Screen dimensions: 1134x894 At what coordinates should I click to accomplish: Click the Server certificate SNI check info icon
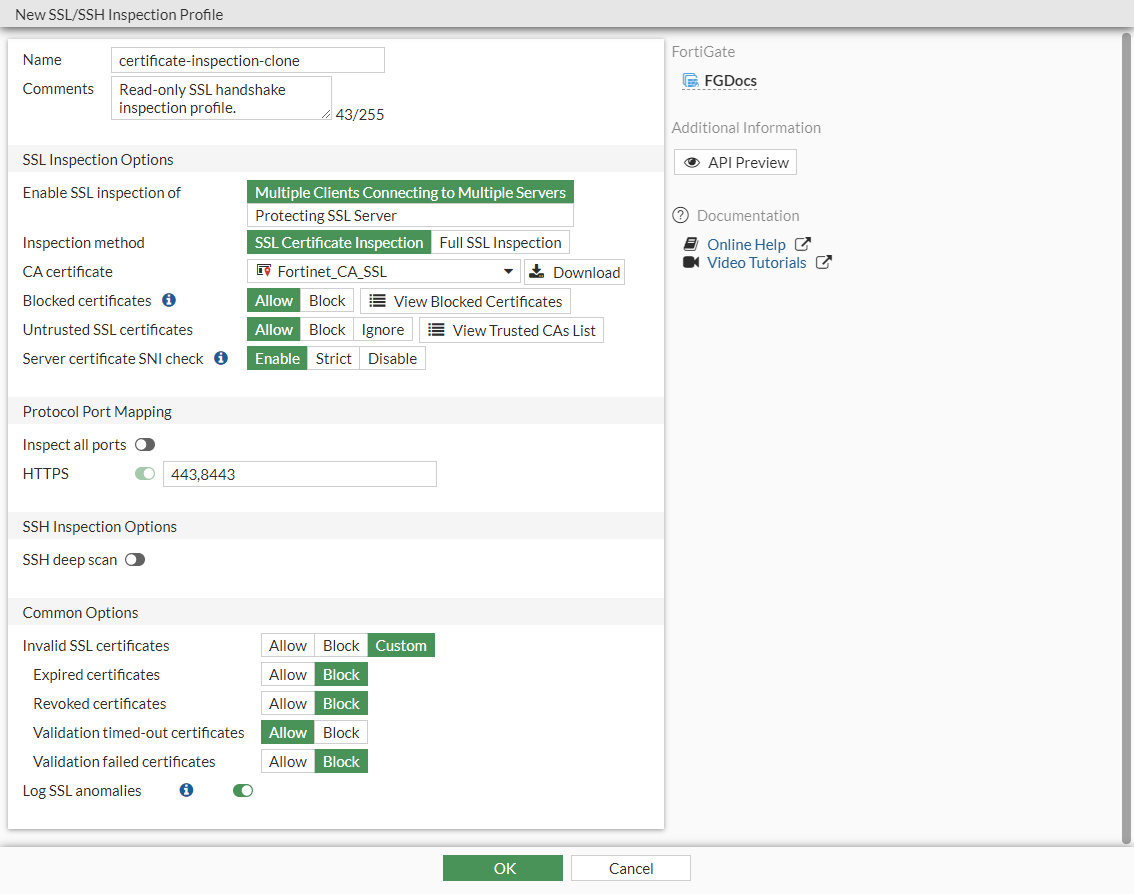[221, 358]
